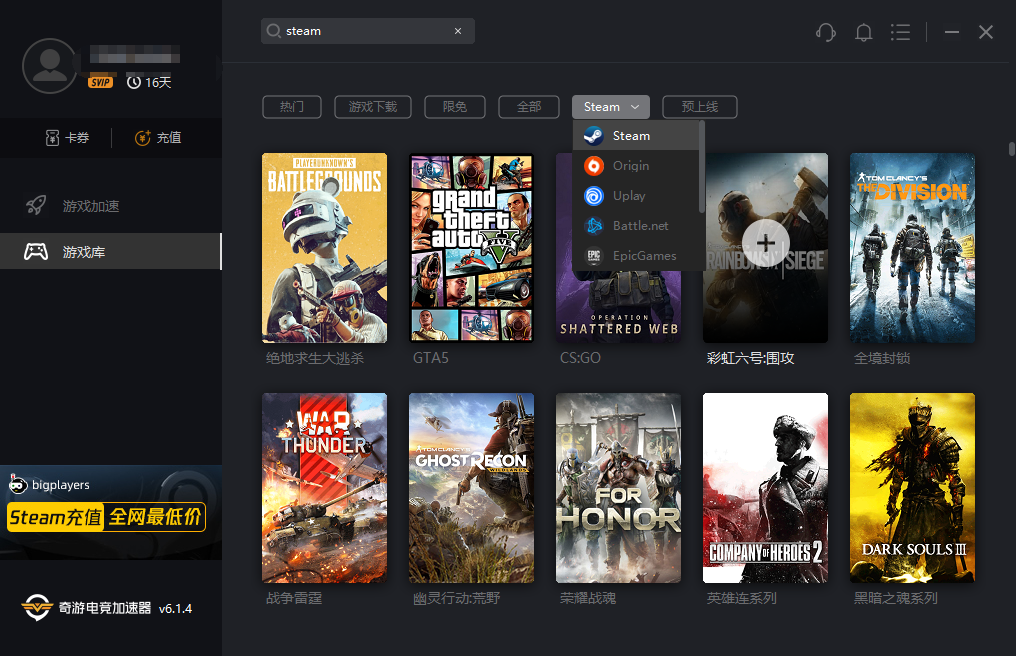Switch to the 游戏下载 filter tab
The image size is (1016, 656).
(373, 107)
